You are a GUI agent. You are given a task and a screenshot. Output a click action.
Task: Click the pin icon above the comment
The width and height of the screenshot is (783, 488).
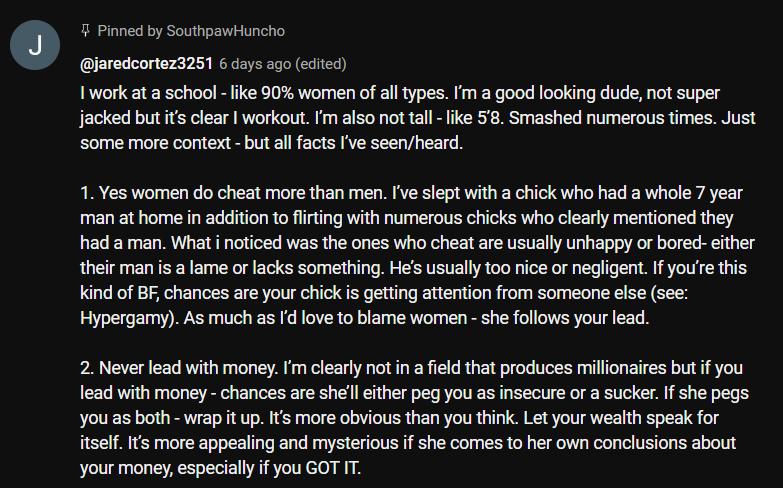tap(86, 31)
